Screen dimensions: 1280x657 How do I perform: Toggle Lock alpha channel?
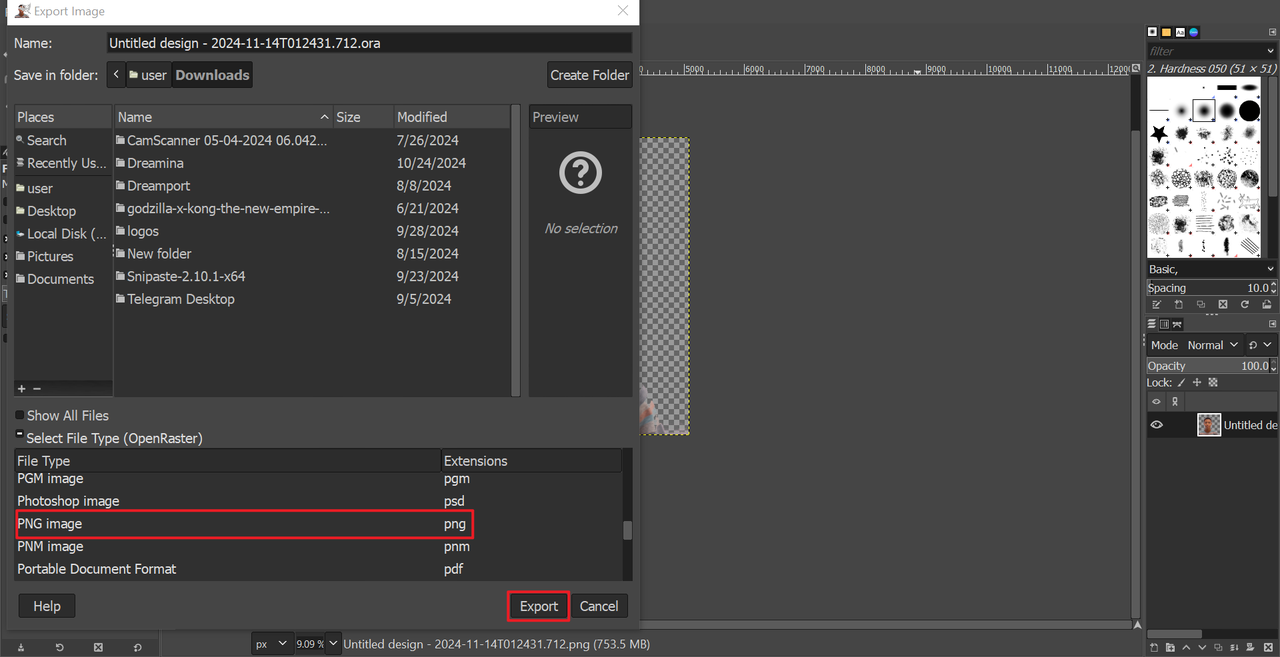pyautogui.click(x=1213, y=382)
